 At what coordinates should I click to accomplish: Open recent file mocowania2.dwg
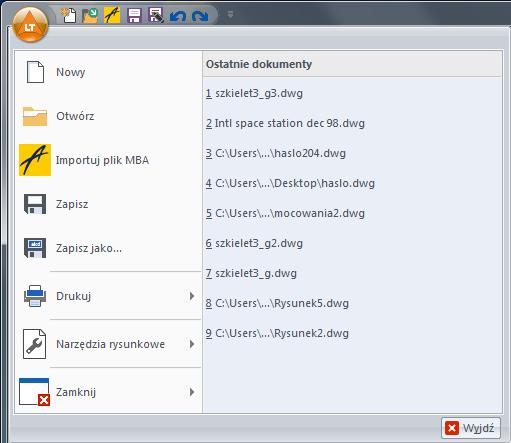coord(285,213)
